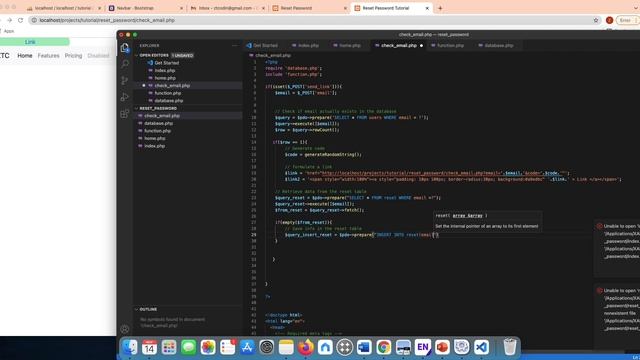
Task: Open the Apps bookmarks shortcut
Action: point(9,31)
